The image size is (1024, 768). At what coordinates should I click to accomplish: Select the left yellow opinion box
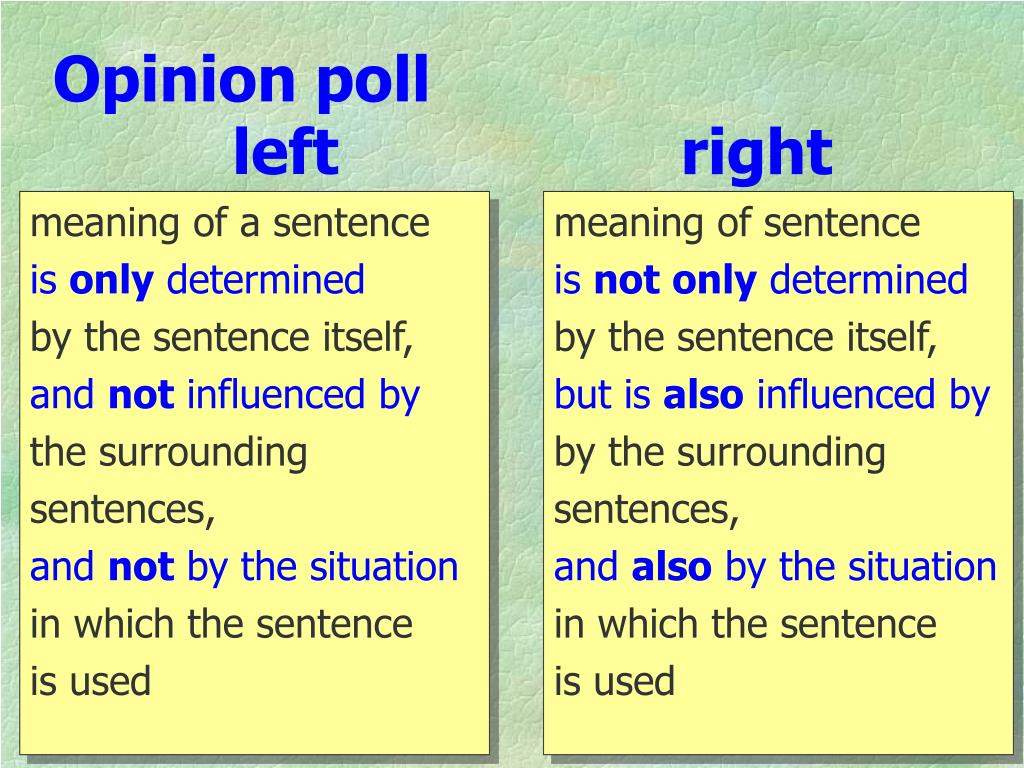click(x=254, y=473)
